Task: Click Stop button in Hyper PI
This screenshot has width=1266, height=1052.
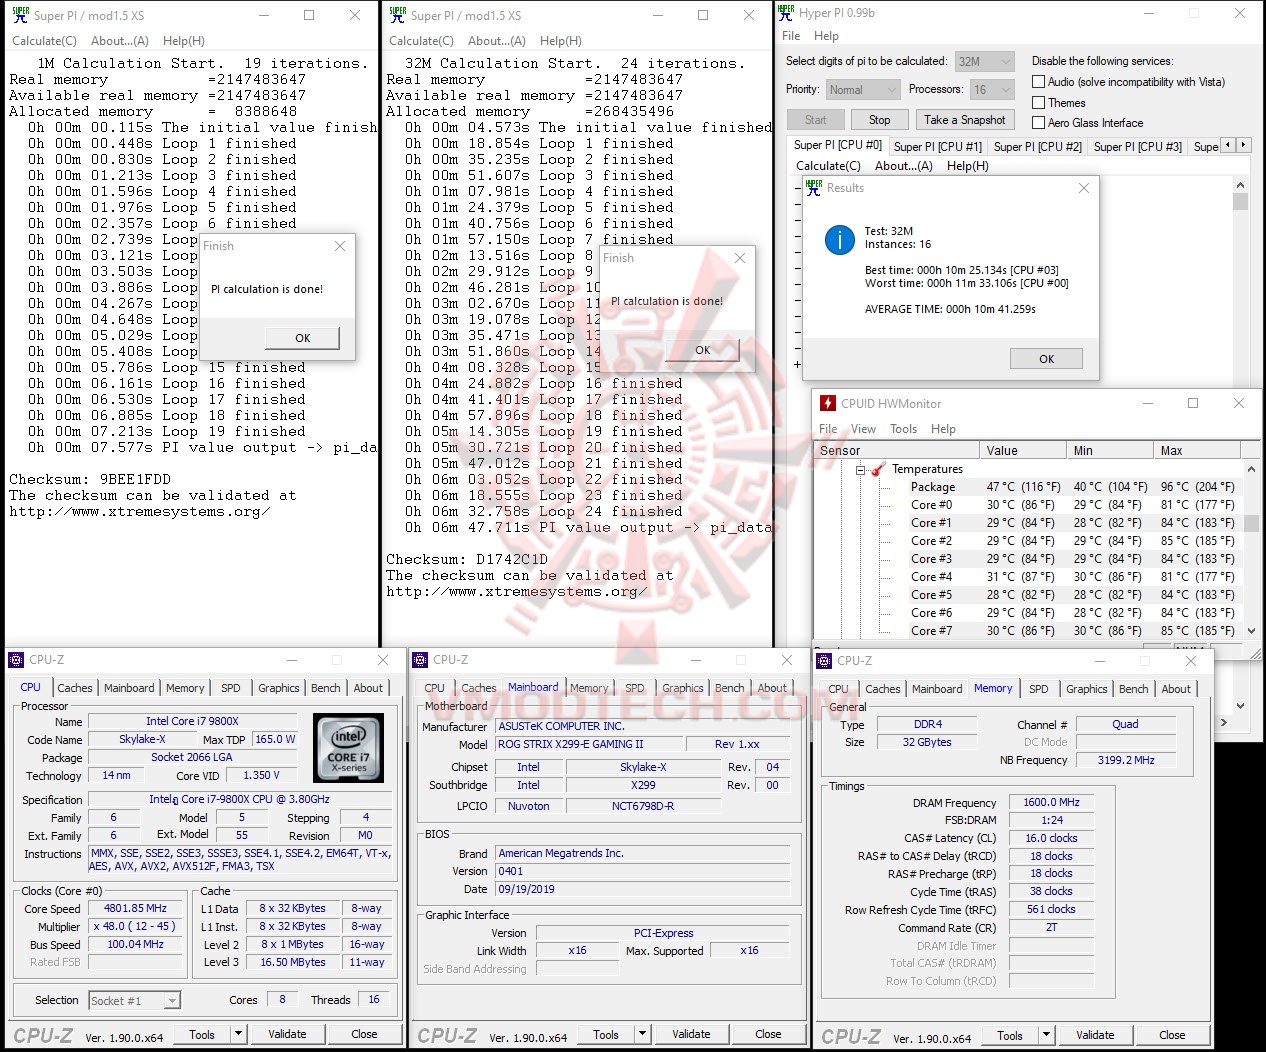Action: tap(879, 120)
